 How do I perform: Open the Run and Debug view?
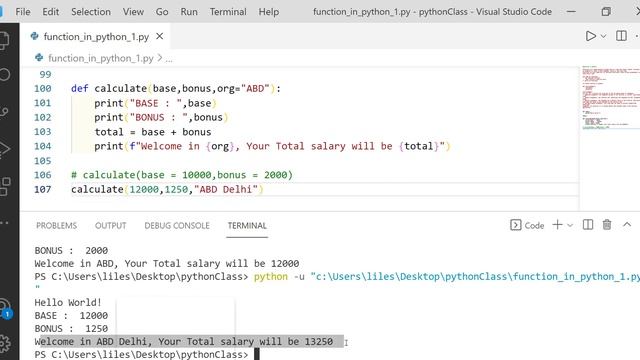(4, 149)
